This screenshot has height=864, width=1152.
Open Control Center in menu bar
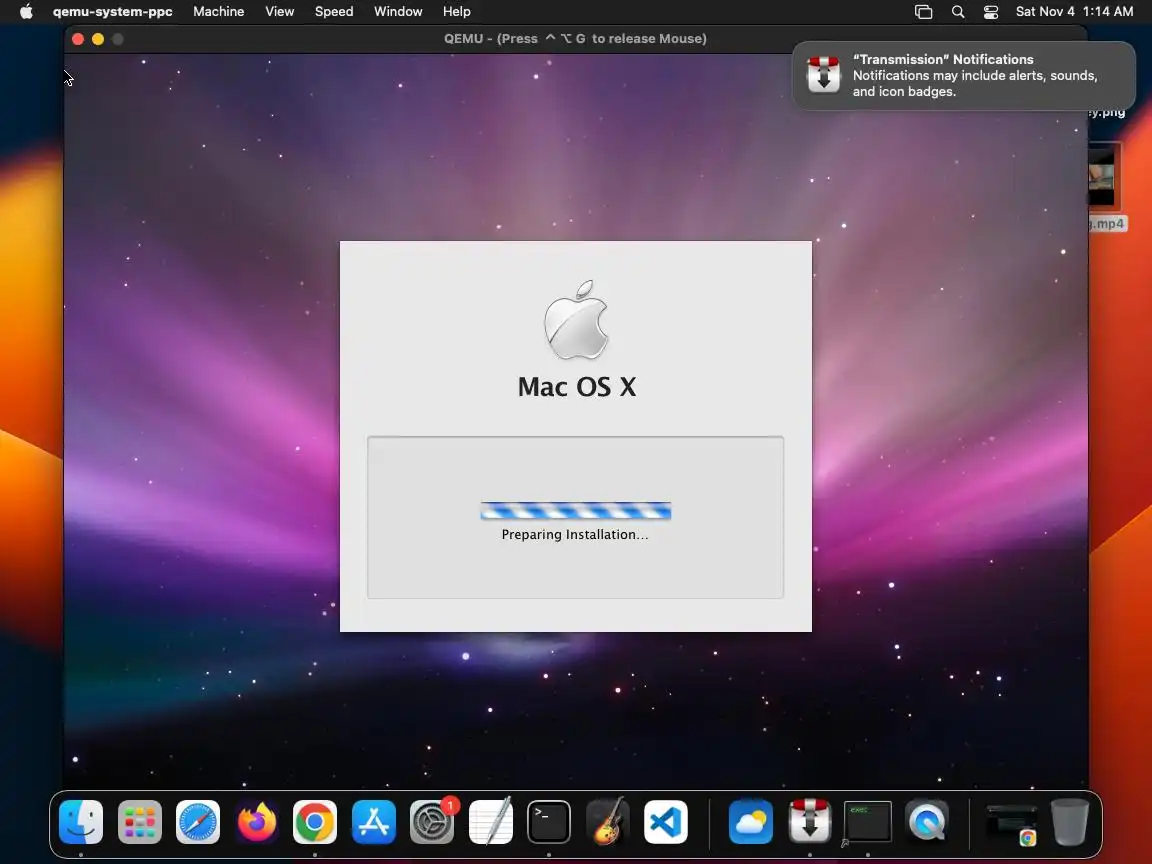pyautogui.click(x=991, y=12)
